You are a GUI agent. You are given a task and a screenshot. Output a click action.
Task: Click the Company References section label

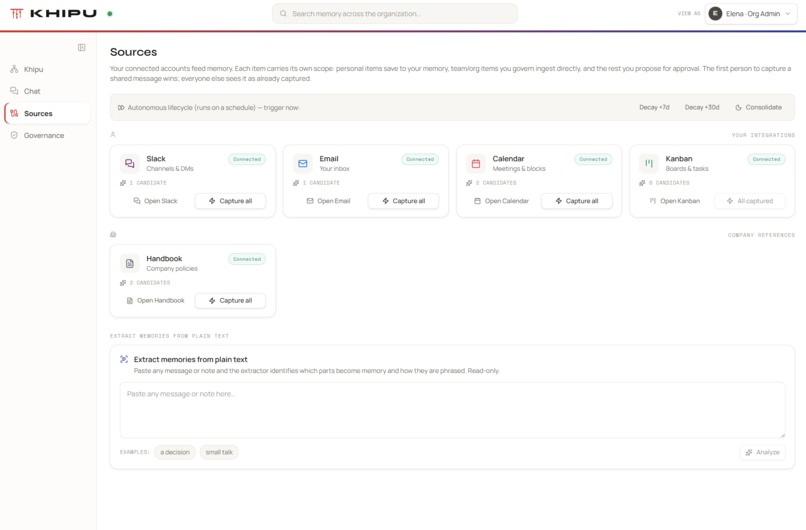tap(761, 235)
